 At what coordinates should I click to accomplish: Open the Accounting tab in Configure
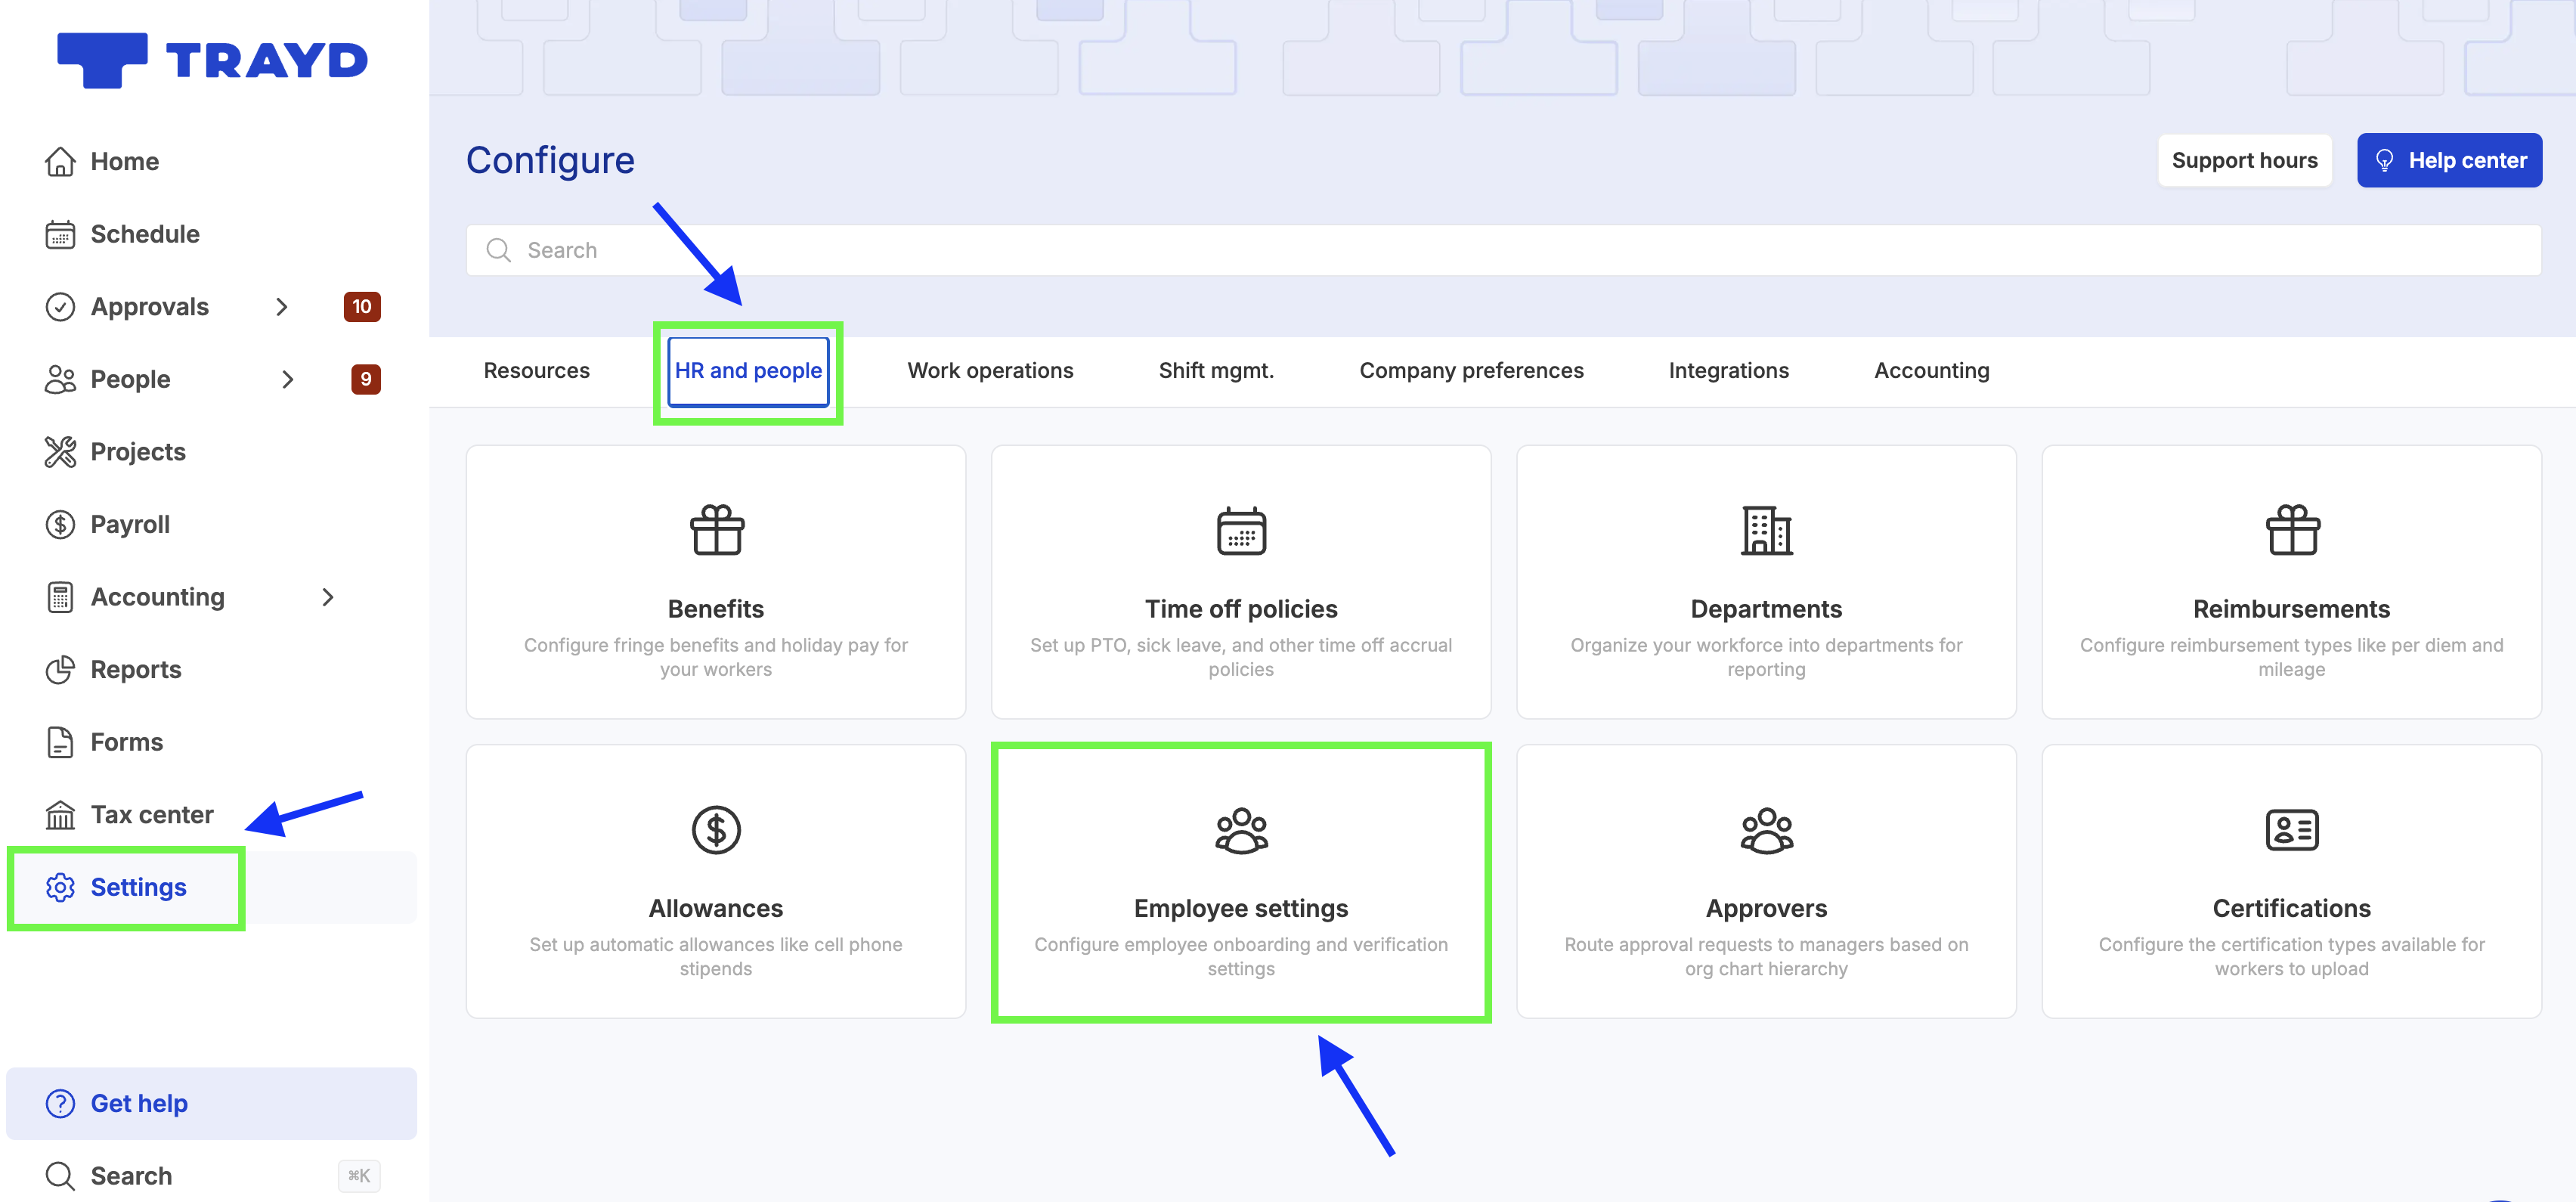pyautogui.click(x=1931, y=371)
